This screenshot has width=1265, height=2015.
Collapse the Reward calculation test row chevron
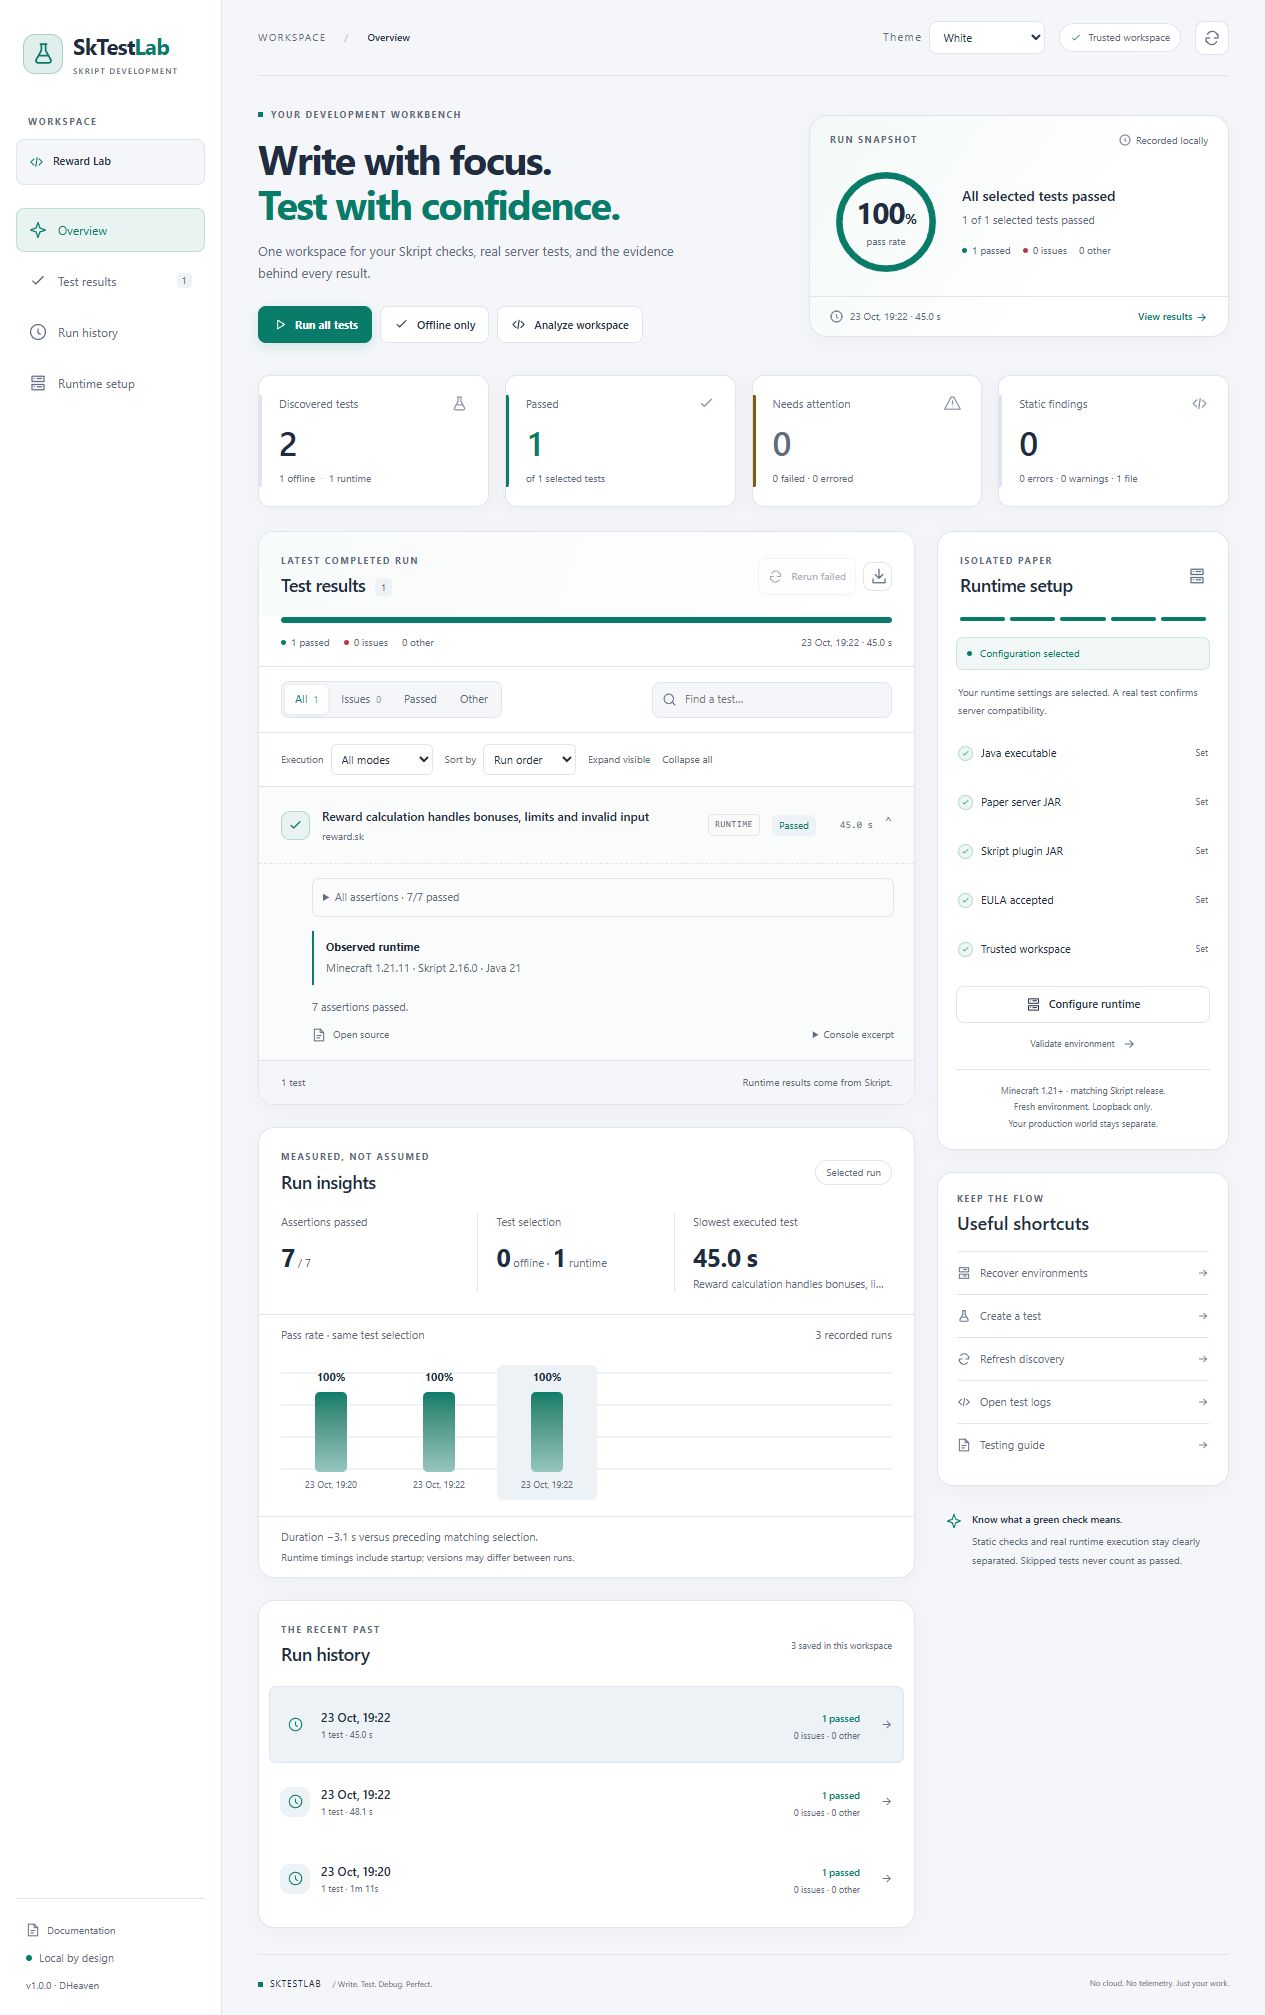(x=888, y=821)
